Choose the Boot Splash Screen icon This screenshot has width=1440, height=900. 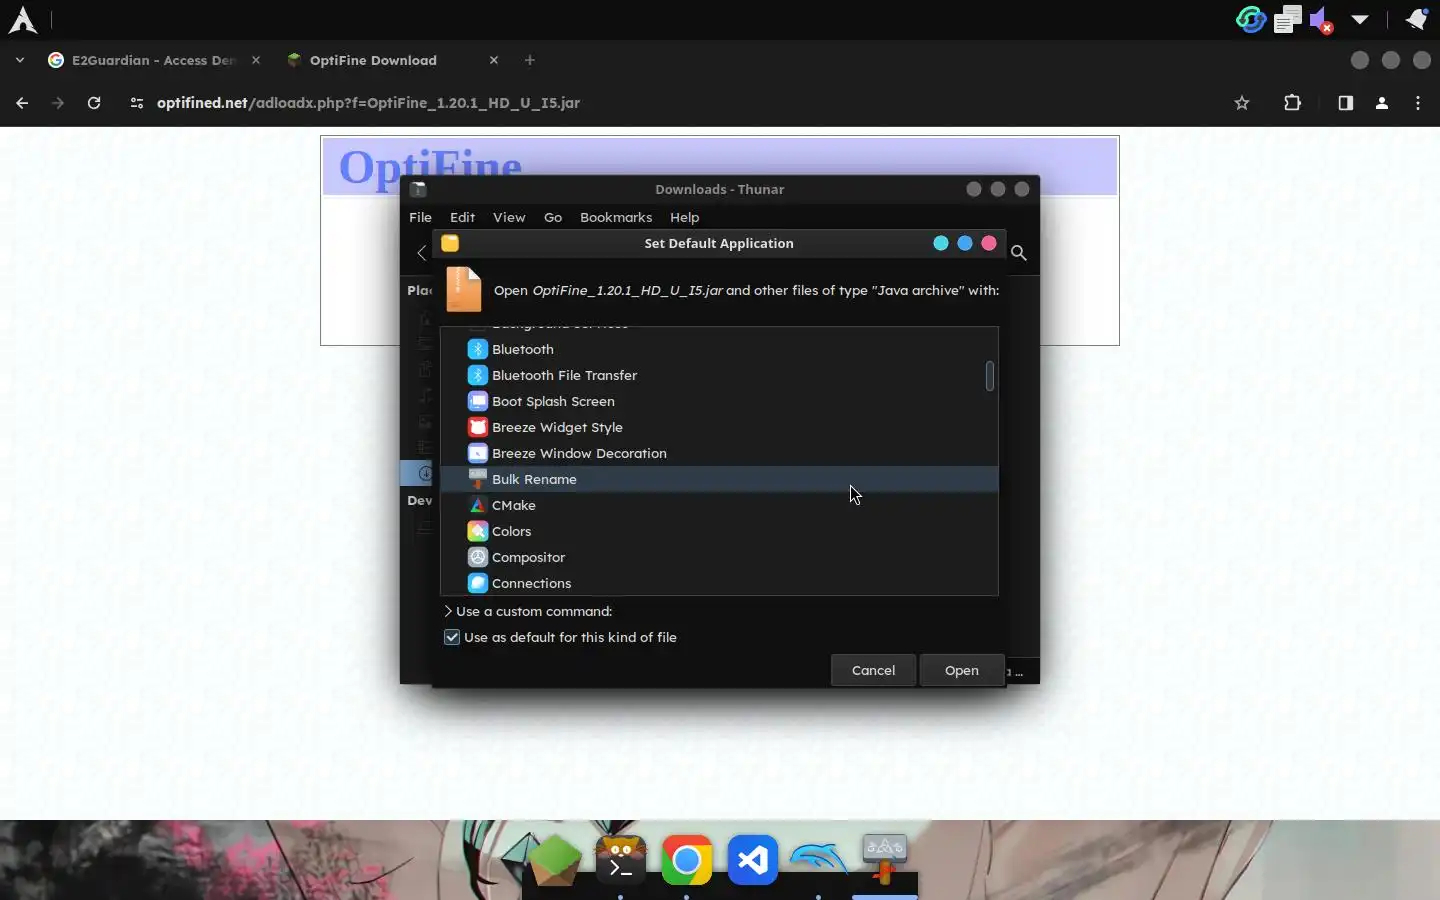pyautogui.click(x=478, y=401)
